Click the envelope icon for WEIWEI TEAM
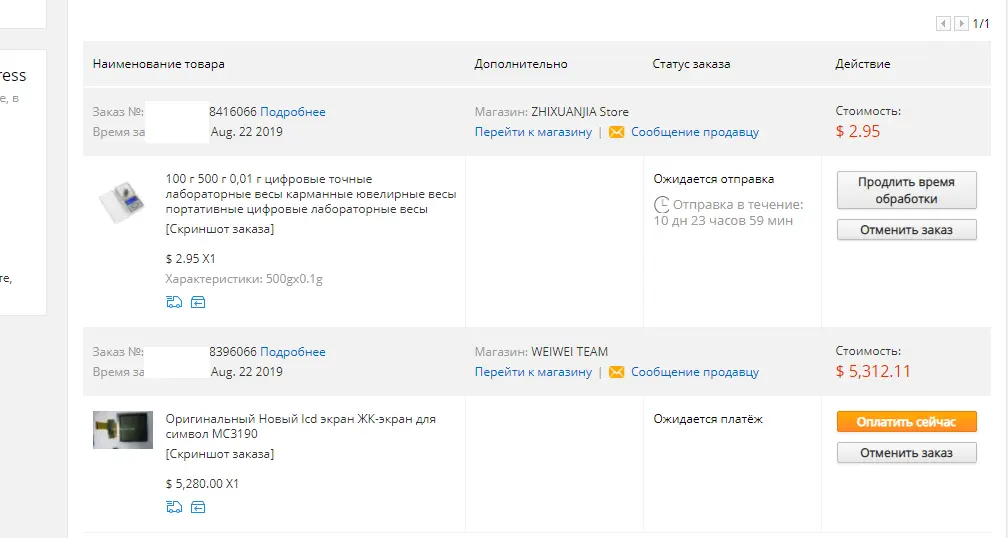 pyautogui.click(x=616, y=372)
